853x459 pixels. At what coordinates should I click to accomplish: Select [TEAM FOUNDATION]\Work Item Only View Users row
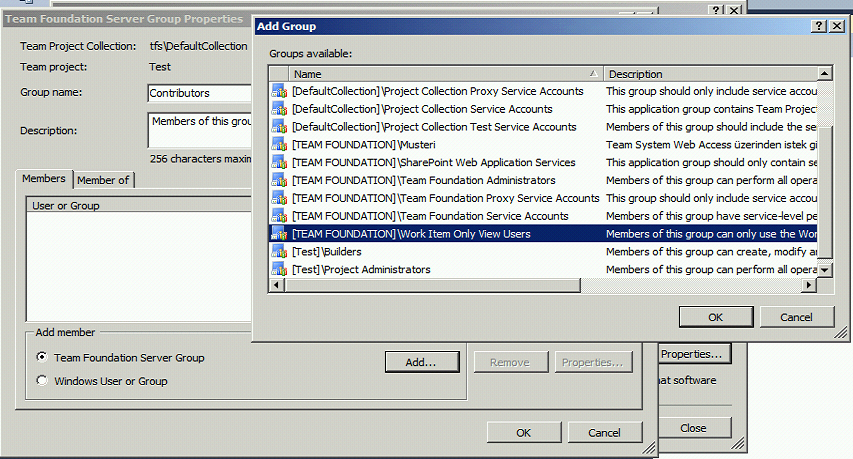(x=543, y=234)
